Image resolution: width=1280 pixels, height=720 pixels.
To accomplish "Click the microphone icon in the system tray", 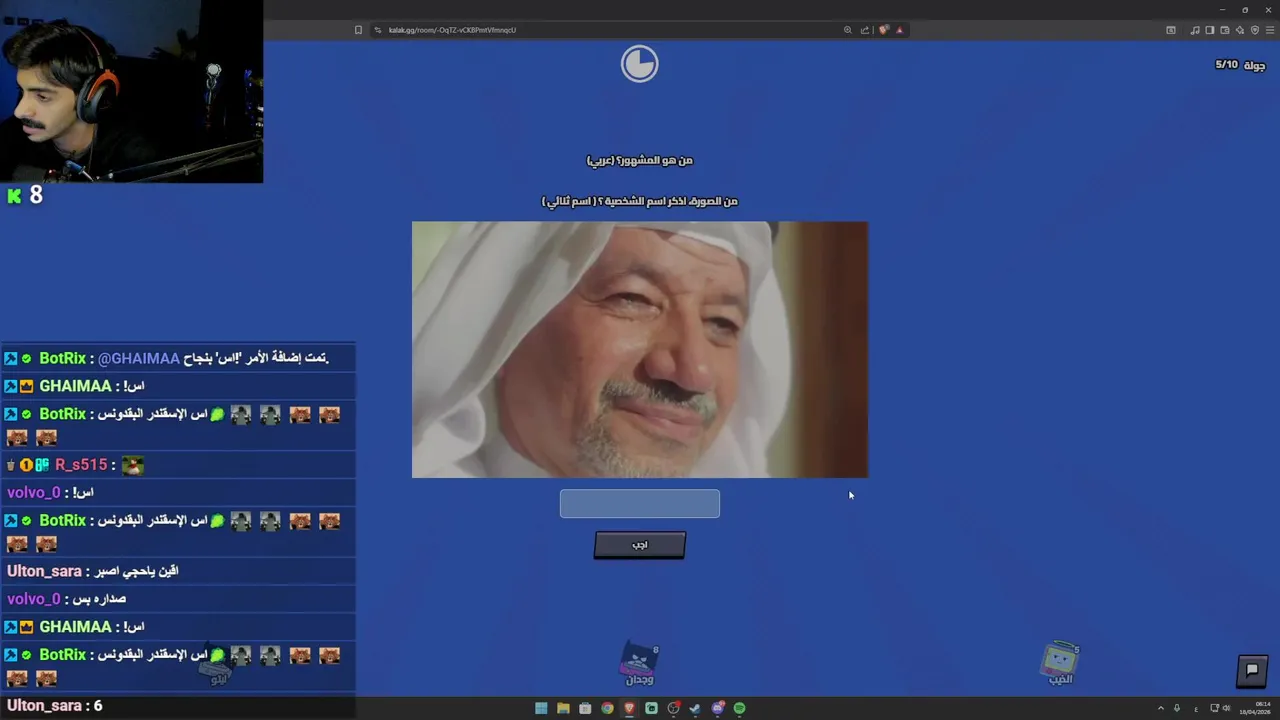I will click(1177, 708).
